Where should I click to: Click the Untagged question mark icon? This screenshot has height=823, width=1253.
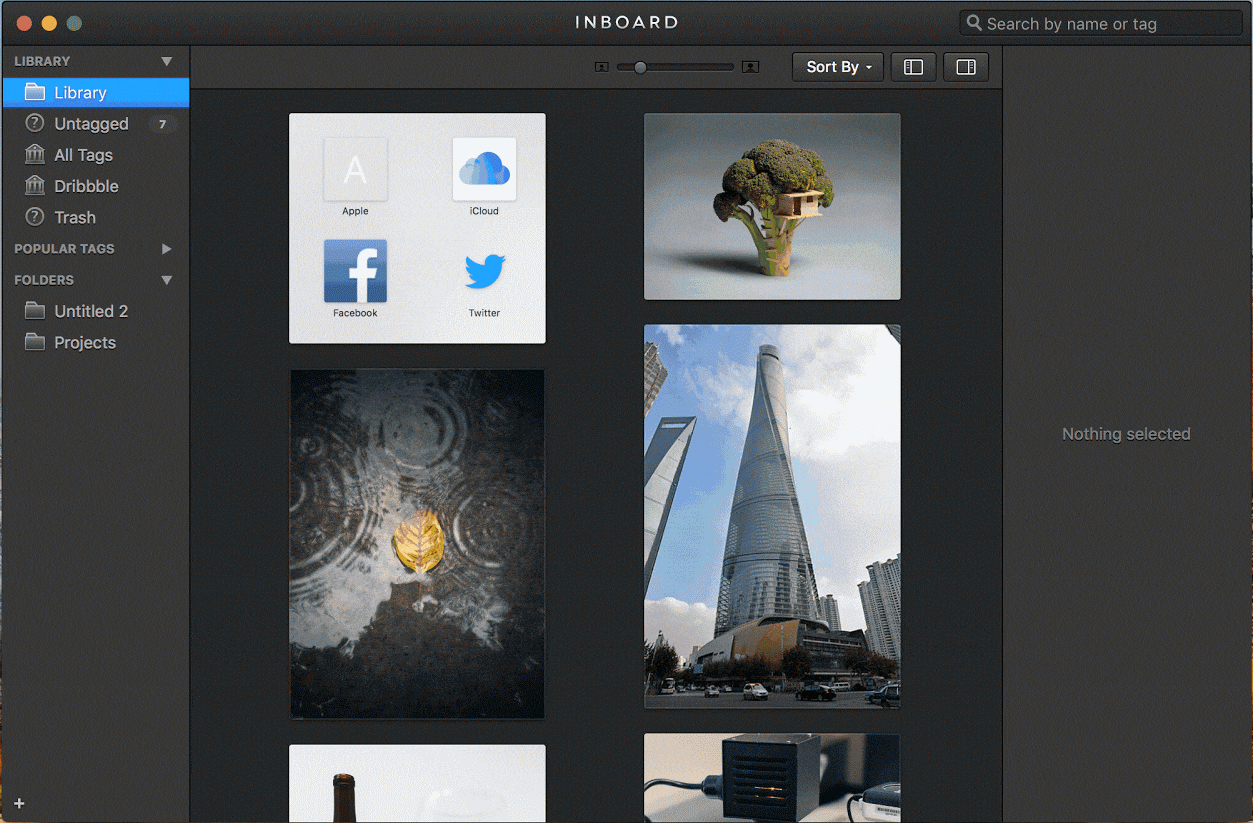point(35,123)
